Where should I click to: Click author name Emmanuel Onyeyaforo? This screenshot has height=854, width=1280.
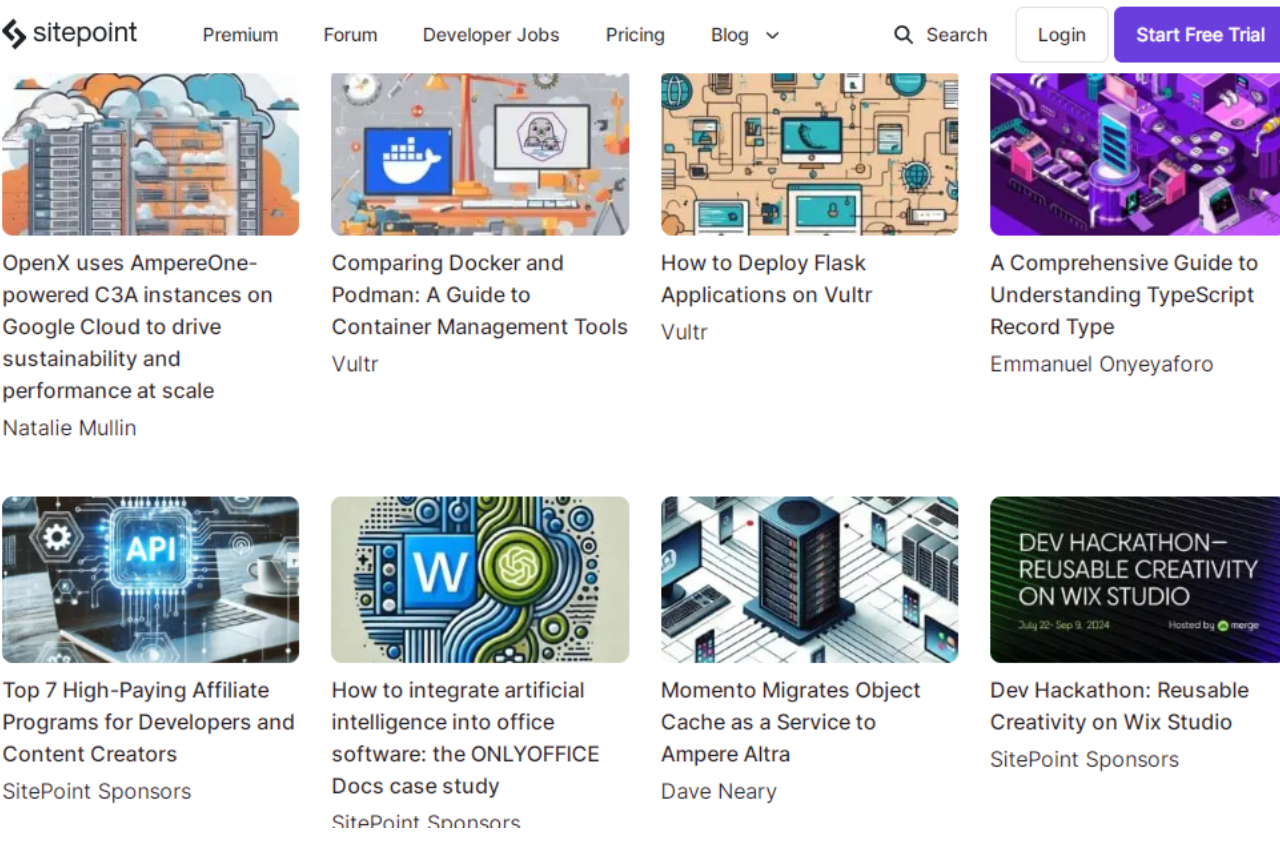click(x=1102, y=364)
